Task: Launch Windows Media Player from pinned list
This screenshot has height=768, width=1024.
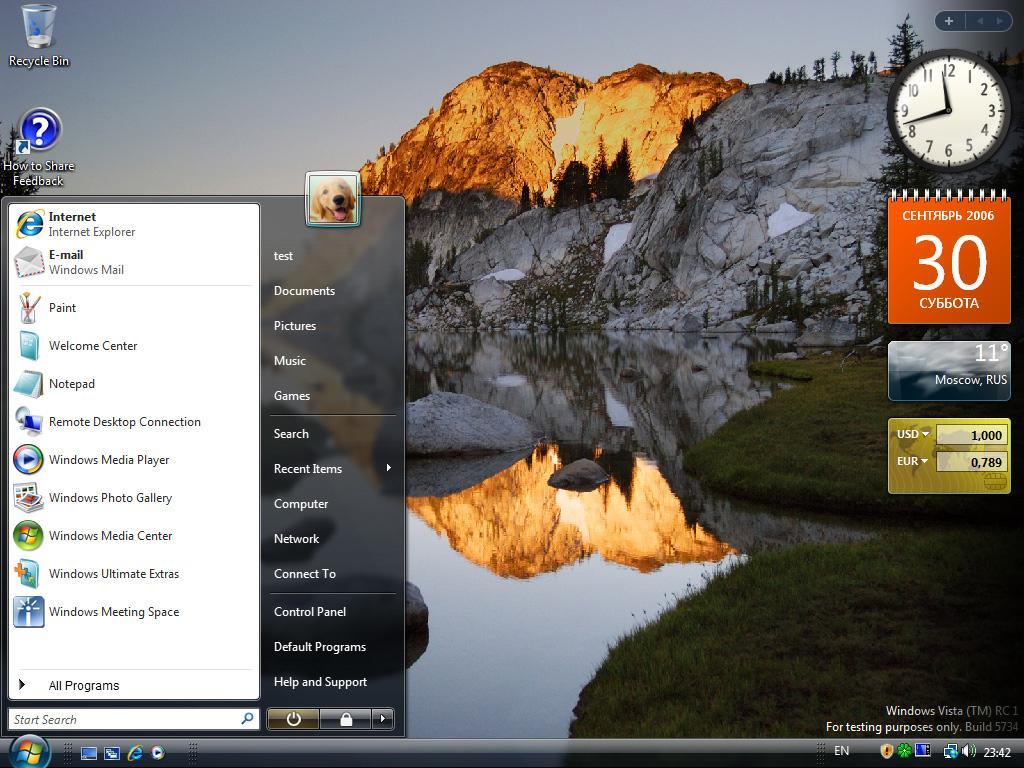Action: point(108,460)
